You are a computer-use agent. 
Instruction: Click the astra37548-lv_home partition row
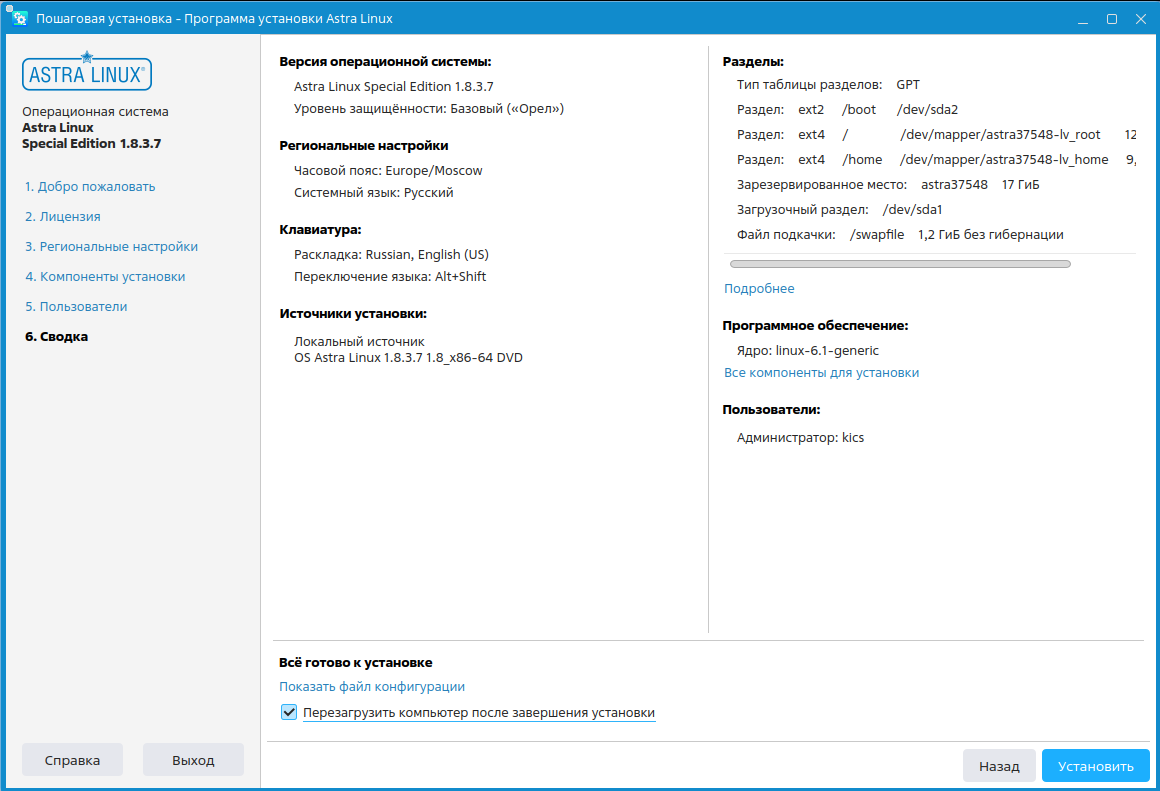pos(937,160)
